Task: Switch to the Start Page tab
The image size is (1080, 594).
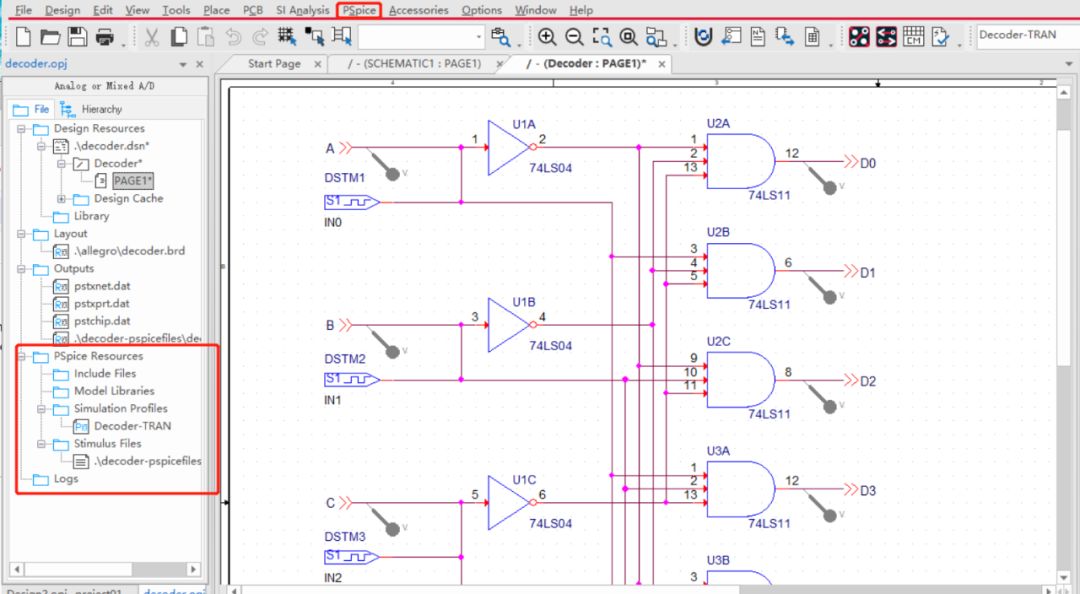Action: point(274,64)
